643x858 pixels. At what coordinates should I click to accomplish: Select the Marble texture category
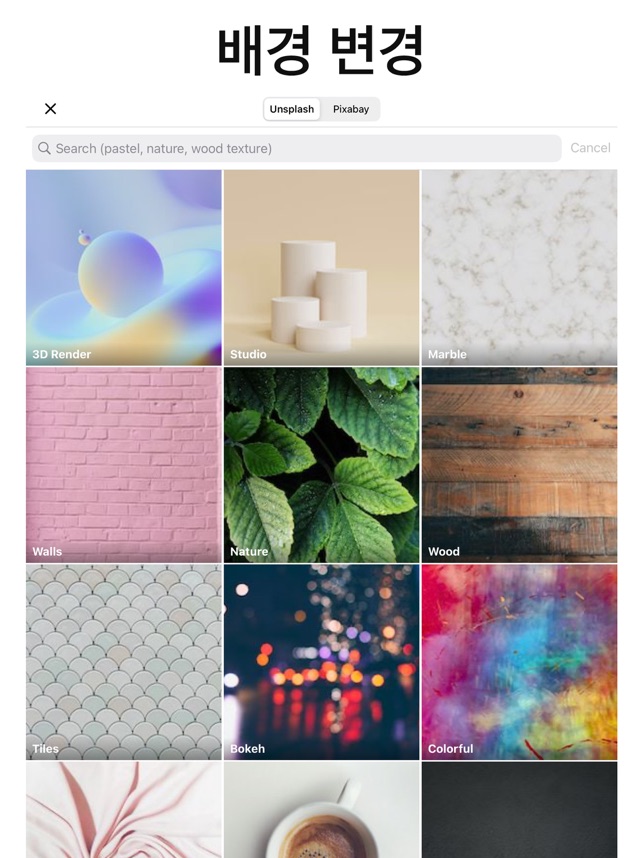tap(519, 268)
